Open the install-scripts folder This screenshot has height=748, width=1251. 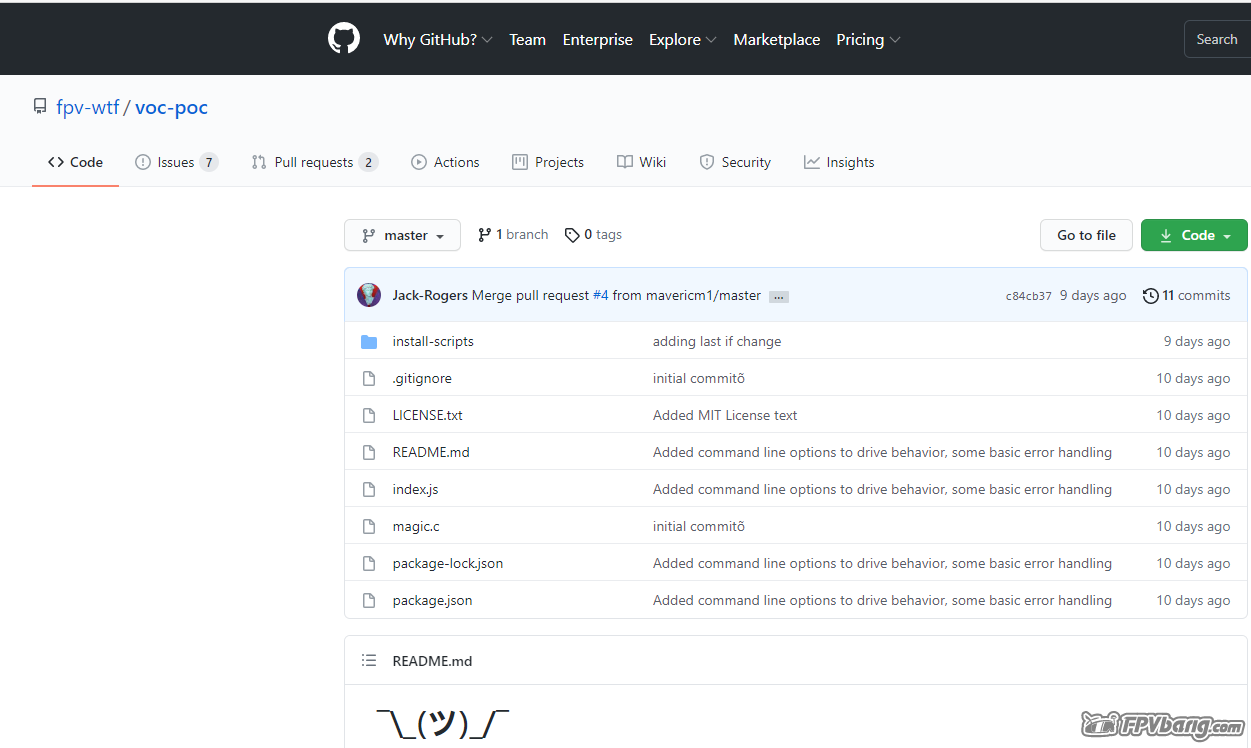point(433,342)
